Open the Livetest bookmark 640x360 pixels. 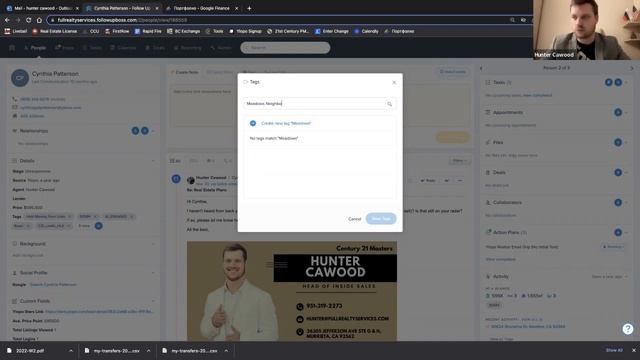(x=16, y=31)
